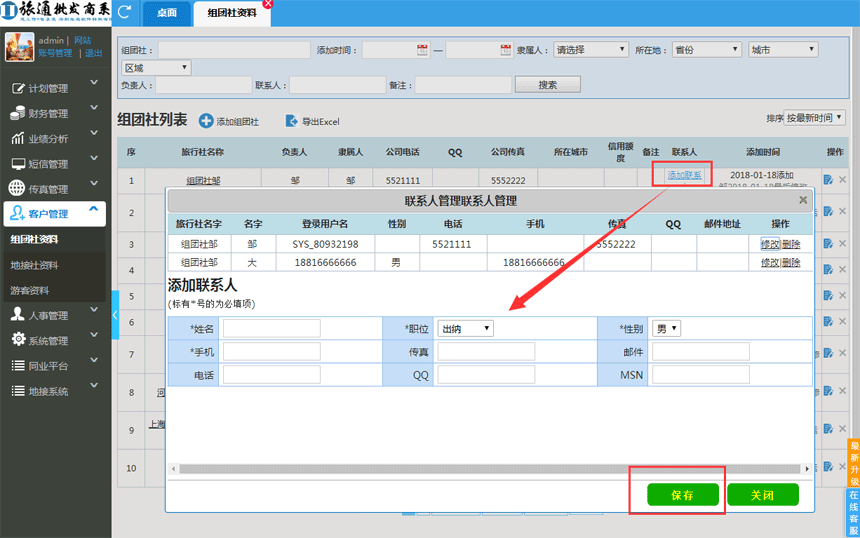The width and height of the screenshot is (860, 538).
Task: Click the 搜索 search button
Action: tap(547, 85)
